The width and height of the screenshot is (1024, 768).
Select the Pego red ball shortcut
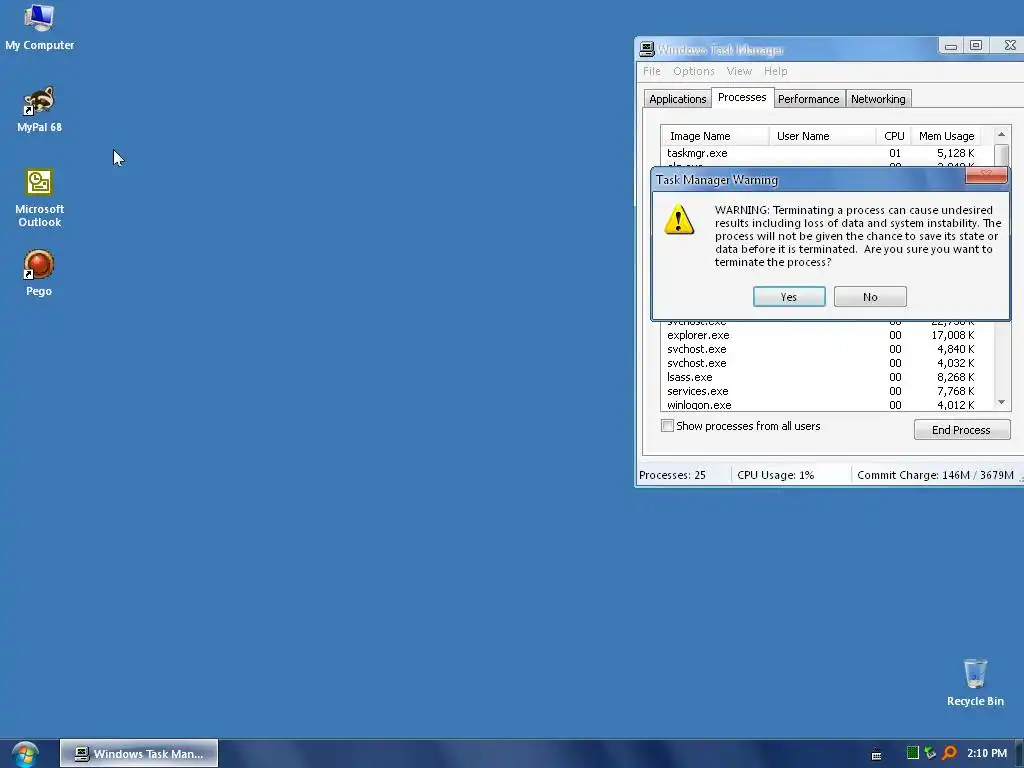pyautogui.click(x=39, y=273)
